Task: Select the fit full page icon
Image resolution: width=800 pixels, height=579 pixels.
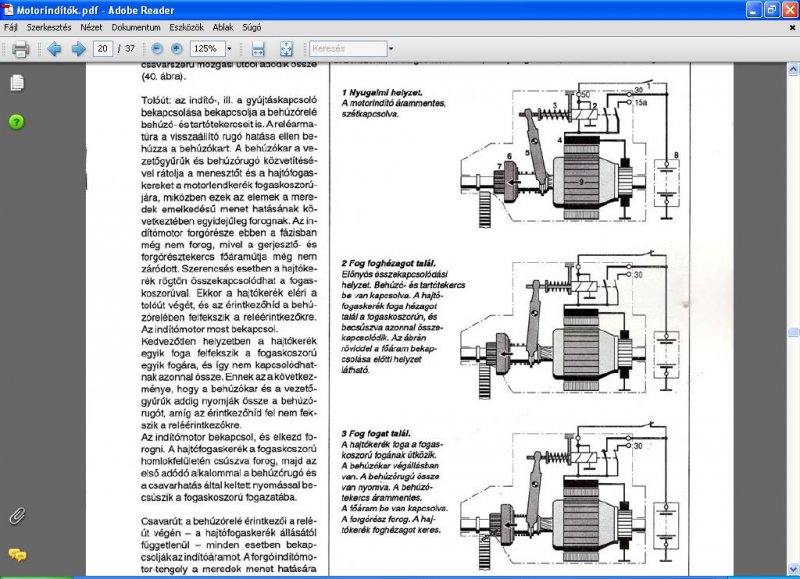Action: (286, 49)
